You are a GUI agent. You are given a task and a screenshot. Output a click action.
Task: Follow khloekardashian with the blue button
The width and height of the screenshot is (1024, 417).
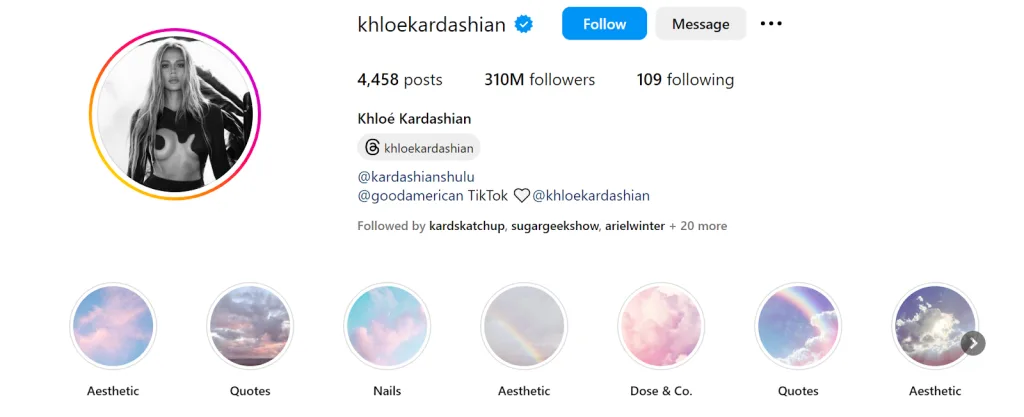click(604, 24)
